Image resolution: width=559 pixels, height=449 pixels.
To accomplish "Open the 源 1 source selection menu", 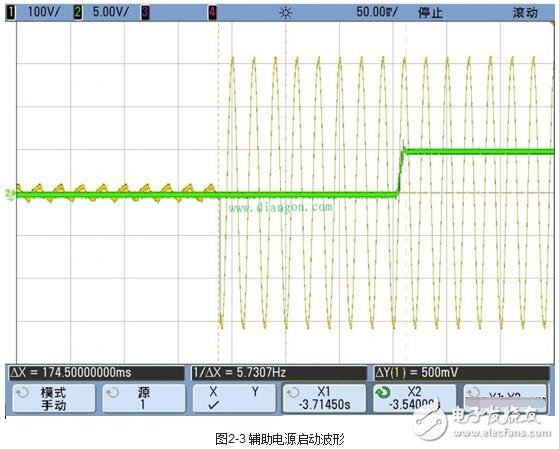I will pos(144,399).
